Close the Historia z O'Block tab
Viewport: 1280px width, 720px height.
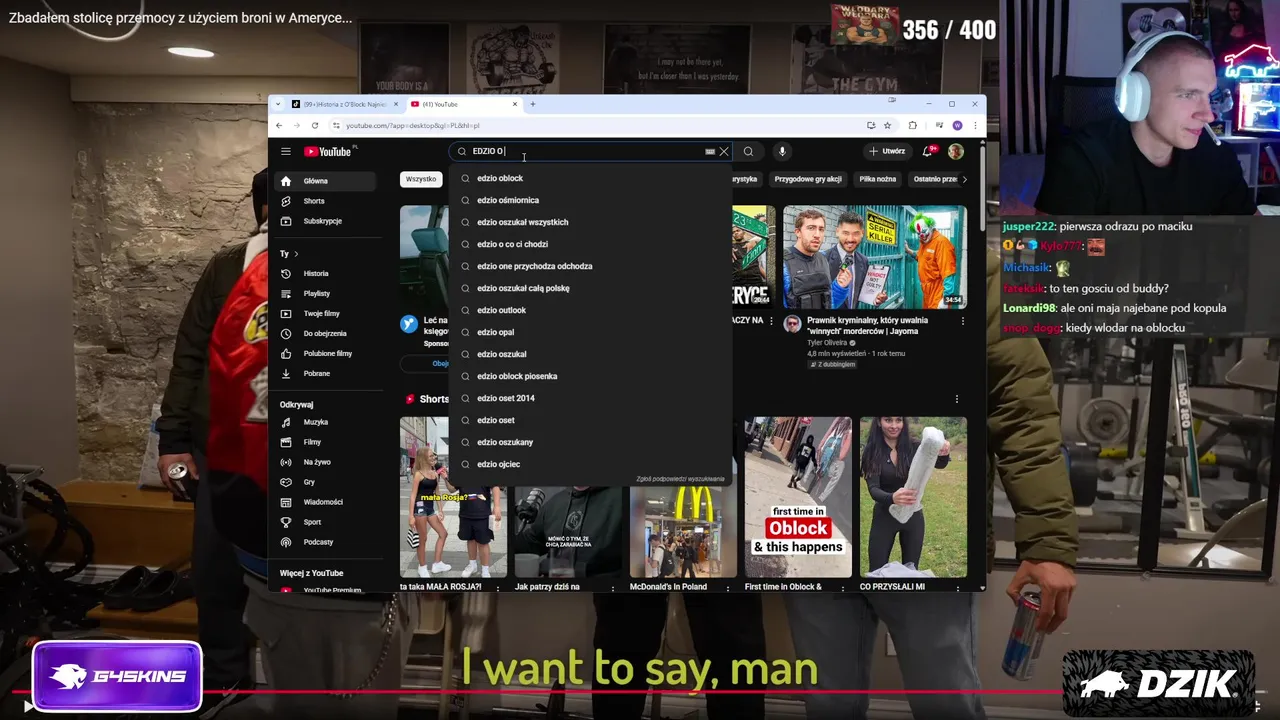point(396,104)
